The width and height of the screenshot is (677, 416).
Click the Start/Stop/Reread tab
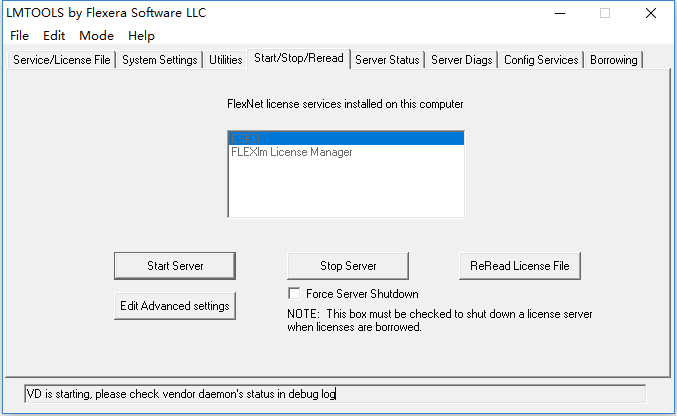(x=299, y=58)
